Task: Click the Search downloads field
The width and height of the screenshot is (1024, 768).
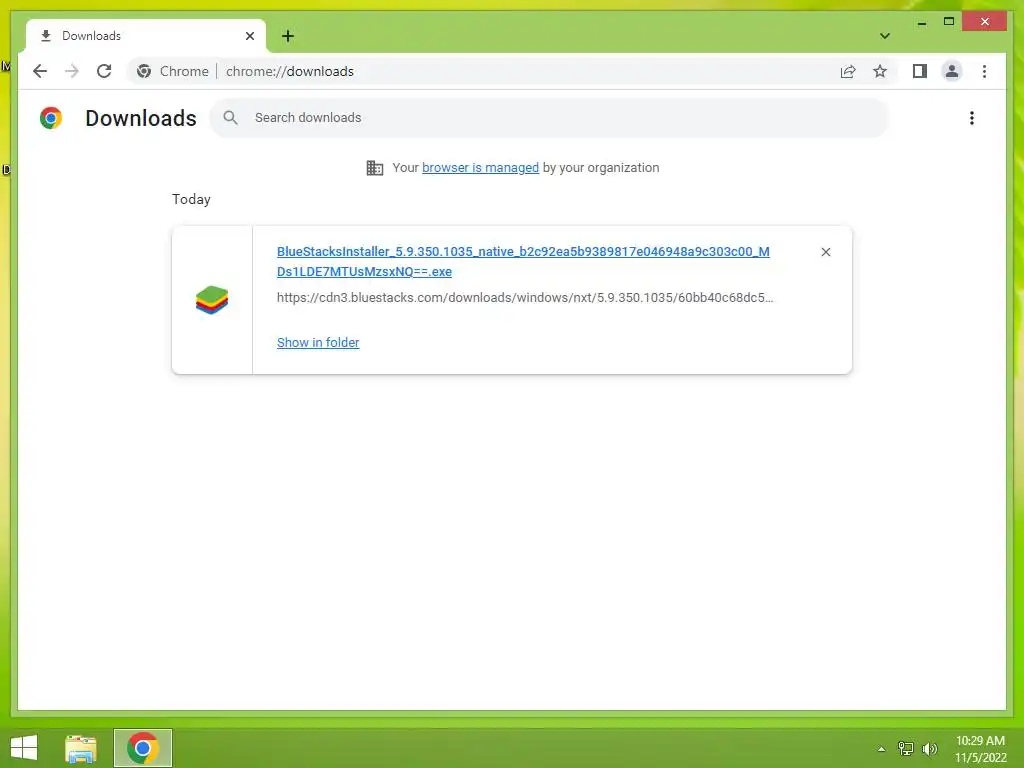Action: pyautogui.click(x=549, y=118)
